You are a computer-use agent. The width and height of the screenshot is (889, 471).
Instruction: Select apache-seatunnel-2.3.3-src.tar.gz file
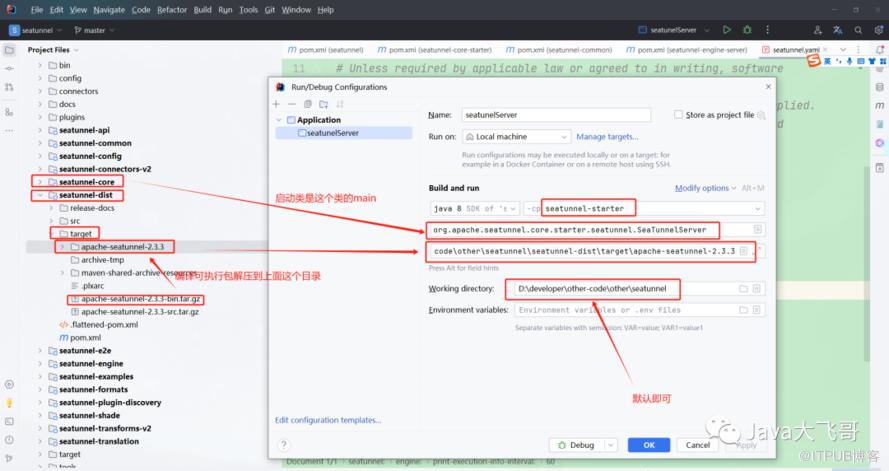pos(134,312)
